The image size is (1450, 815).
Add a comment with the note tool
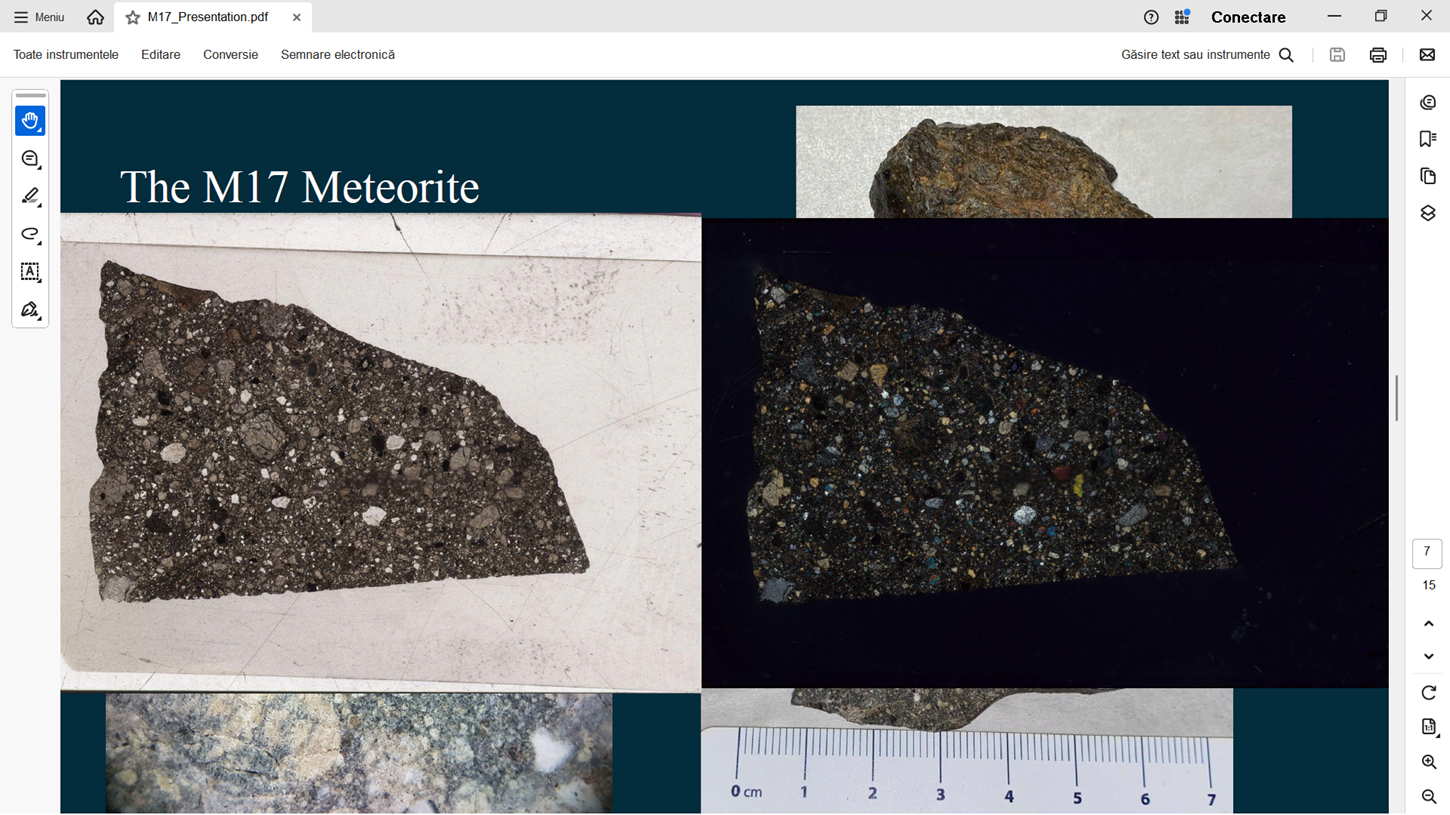30,159
